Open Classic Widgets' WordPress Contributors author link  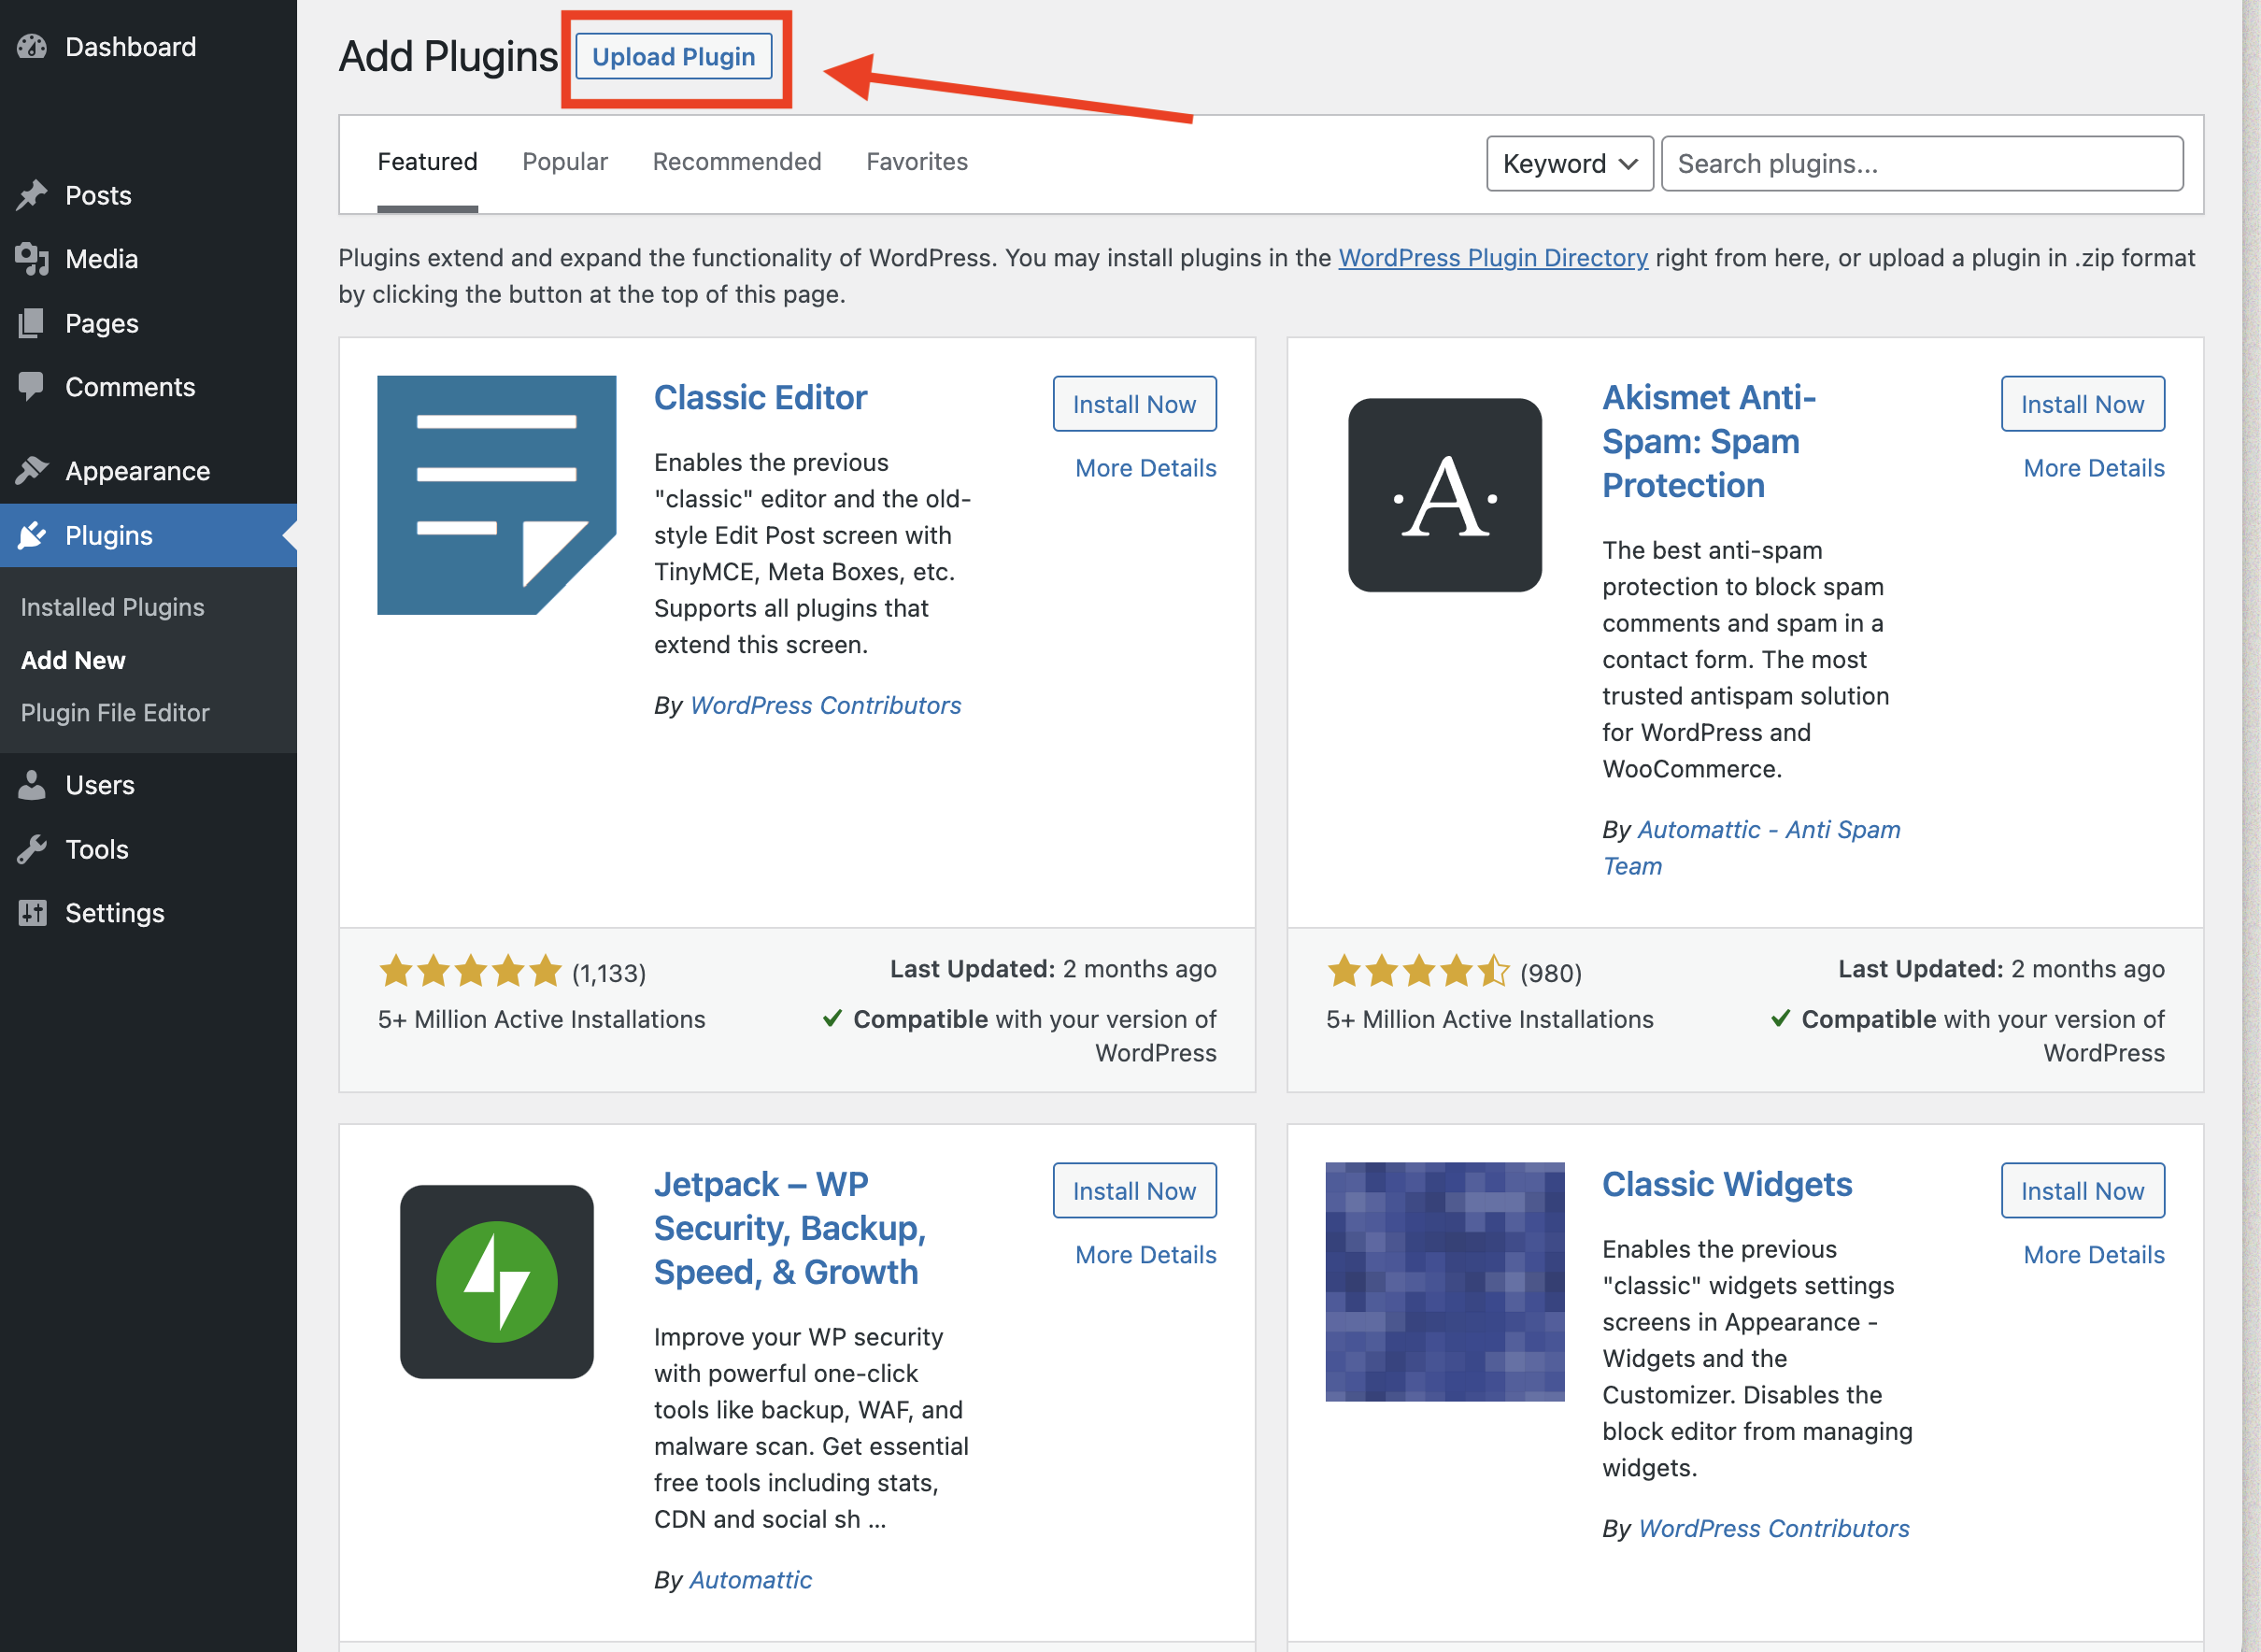click(1774, 1529)
